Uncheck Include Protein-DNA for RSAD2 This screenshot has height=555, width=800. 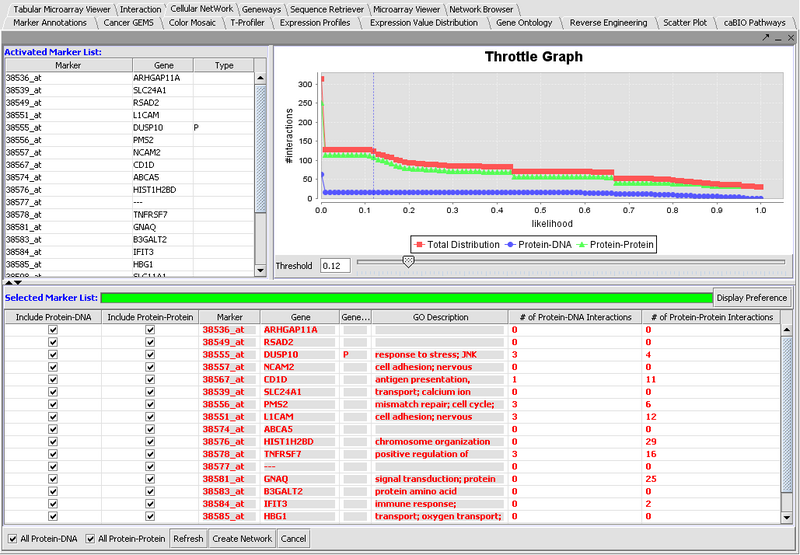click(53, 342)
